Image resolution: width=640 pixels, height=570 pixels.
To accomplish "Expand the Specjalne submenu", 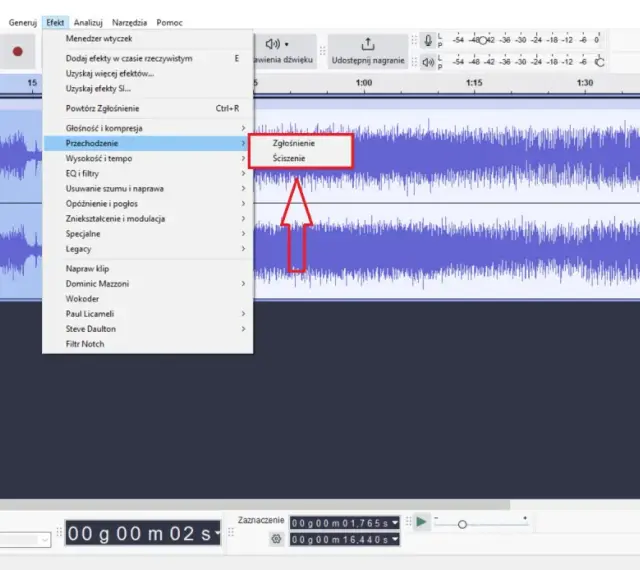I will (x=148, y=234).
